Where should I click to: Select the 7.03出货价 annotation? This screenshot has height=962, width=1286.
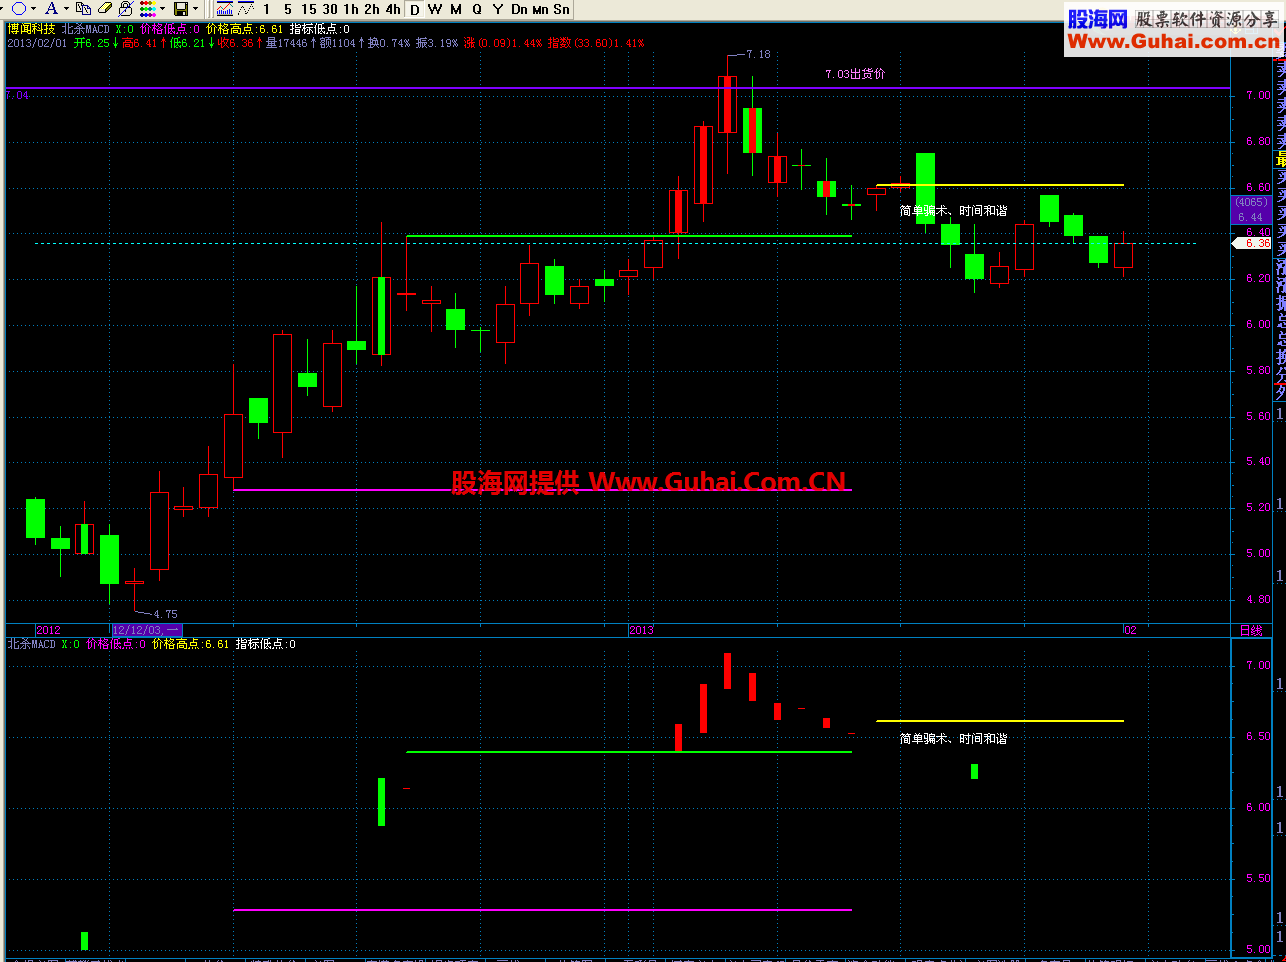(x=855, y=74)
